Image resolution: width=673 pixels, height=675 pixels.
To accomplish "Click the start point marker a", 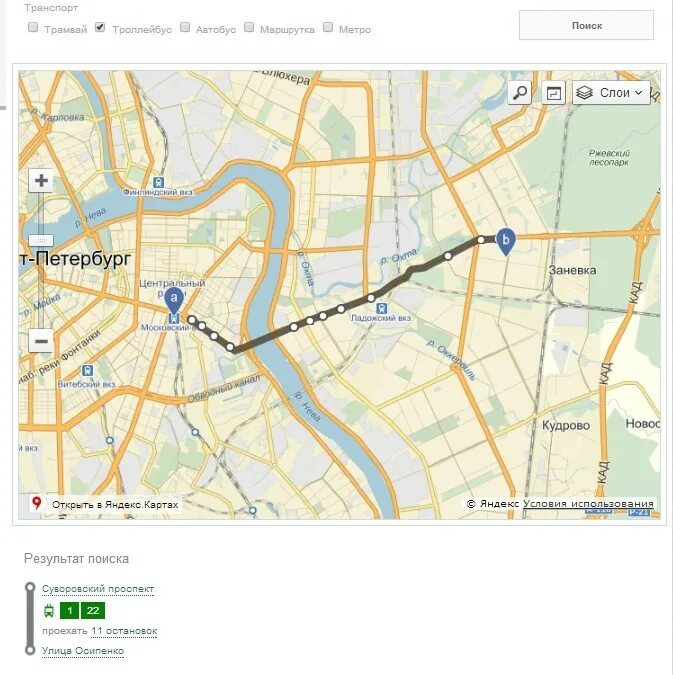I will click(174, 300).
